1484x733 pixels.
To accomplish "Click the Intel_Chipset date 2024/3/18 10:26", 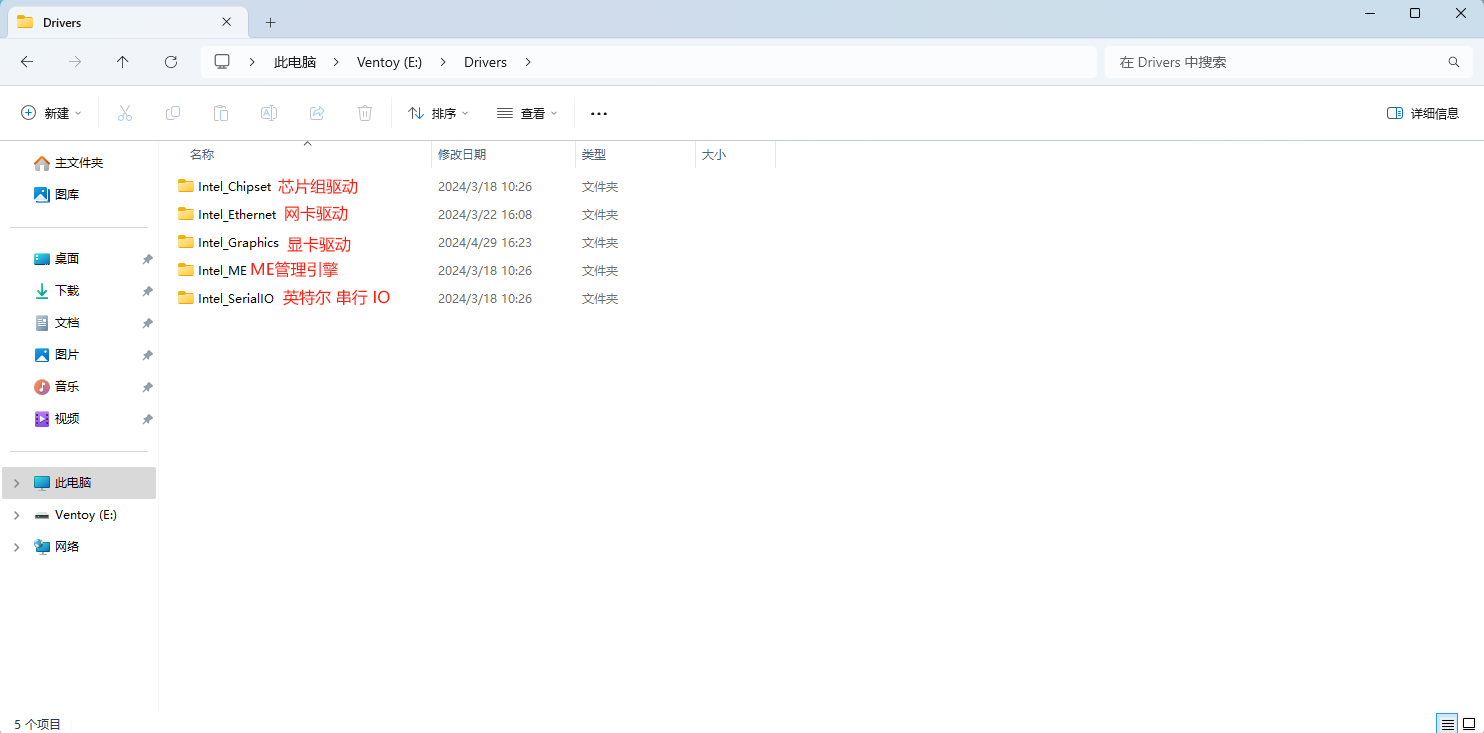I will [485, 187].
